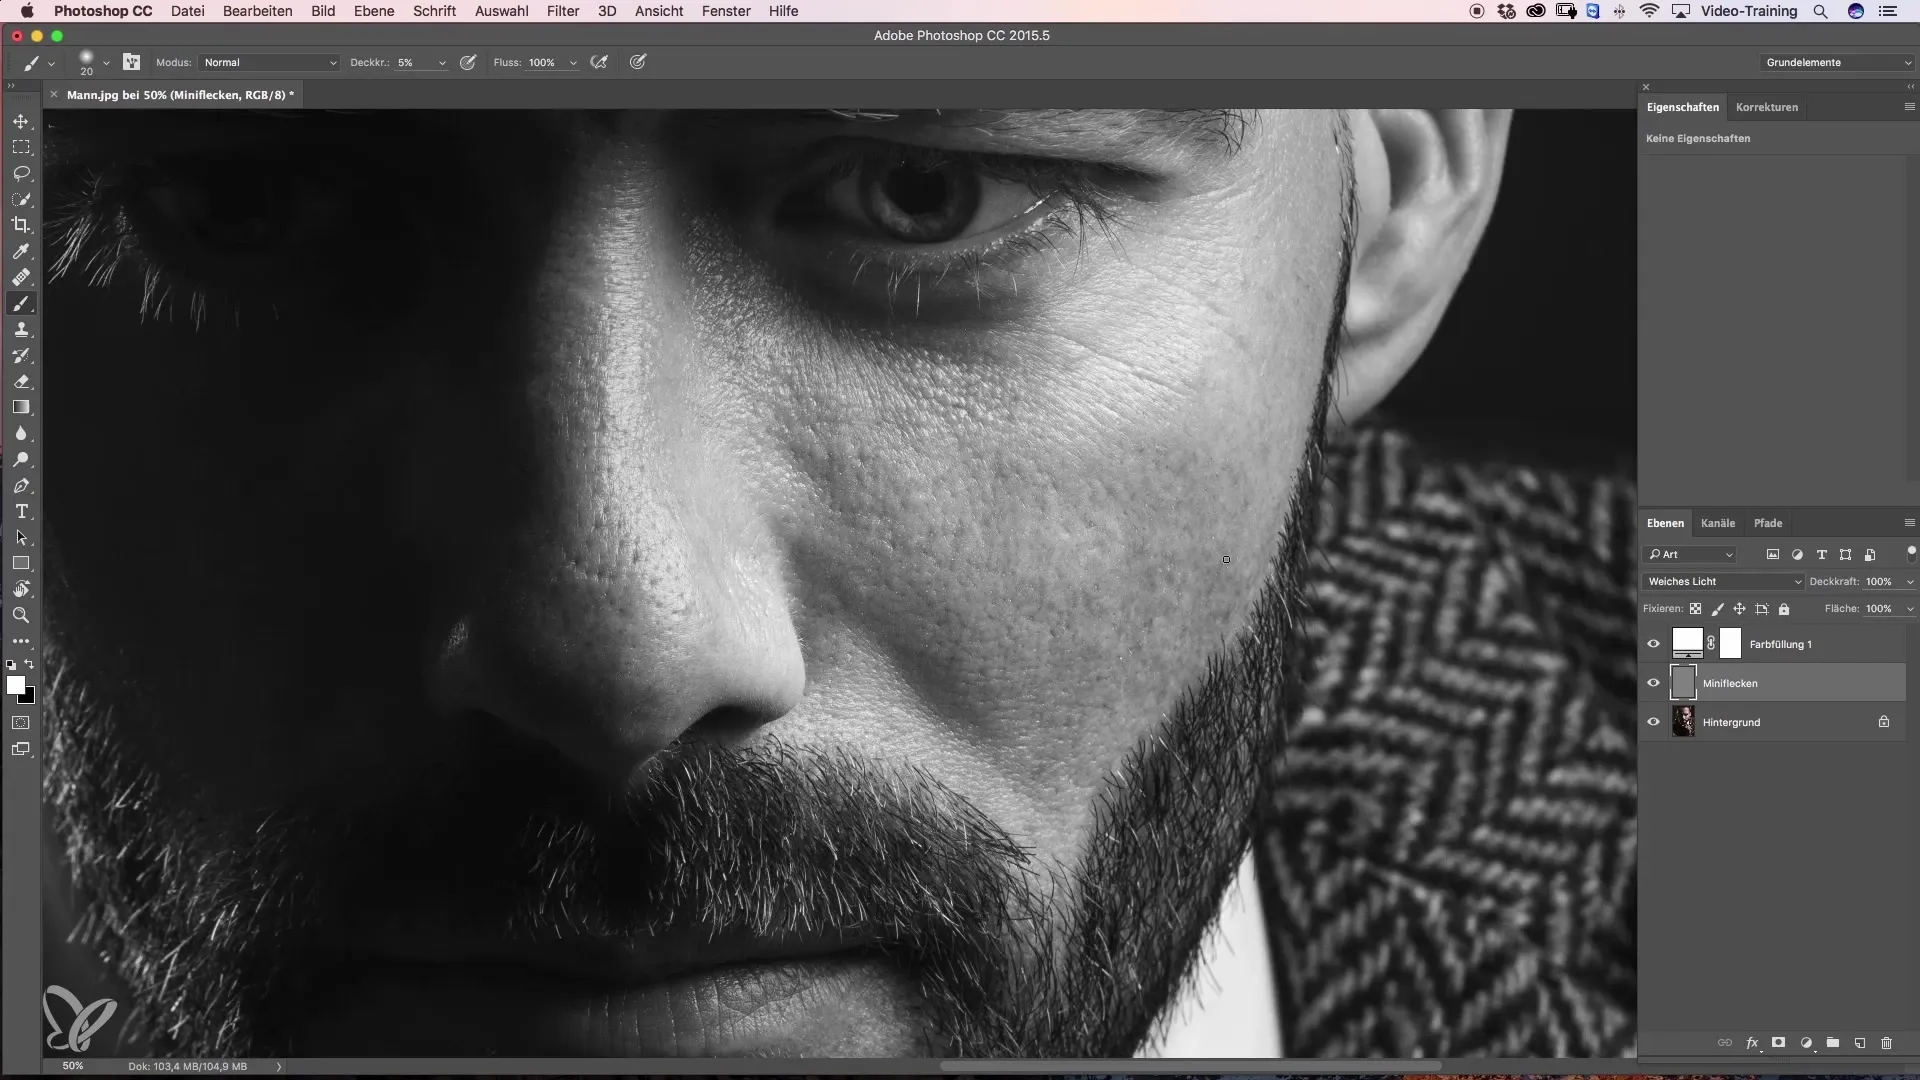This screenshot has height=1080, width=1920.
Task: Click the background color swatch
Action: click(30, 697)
